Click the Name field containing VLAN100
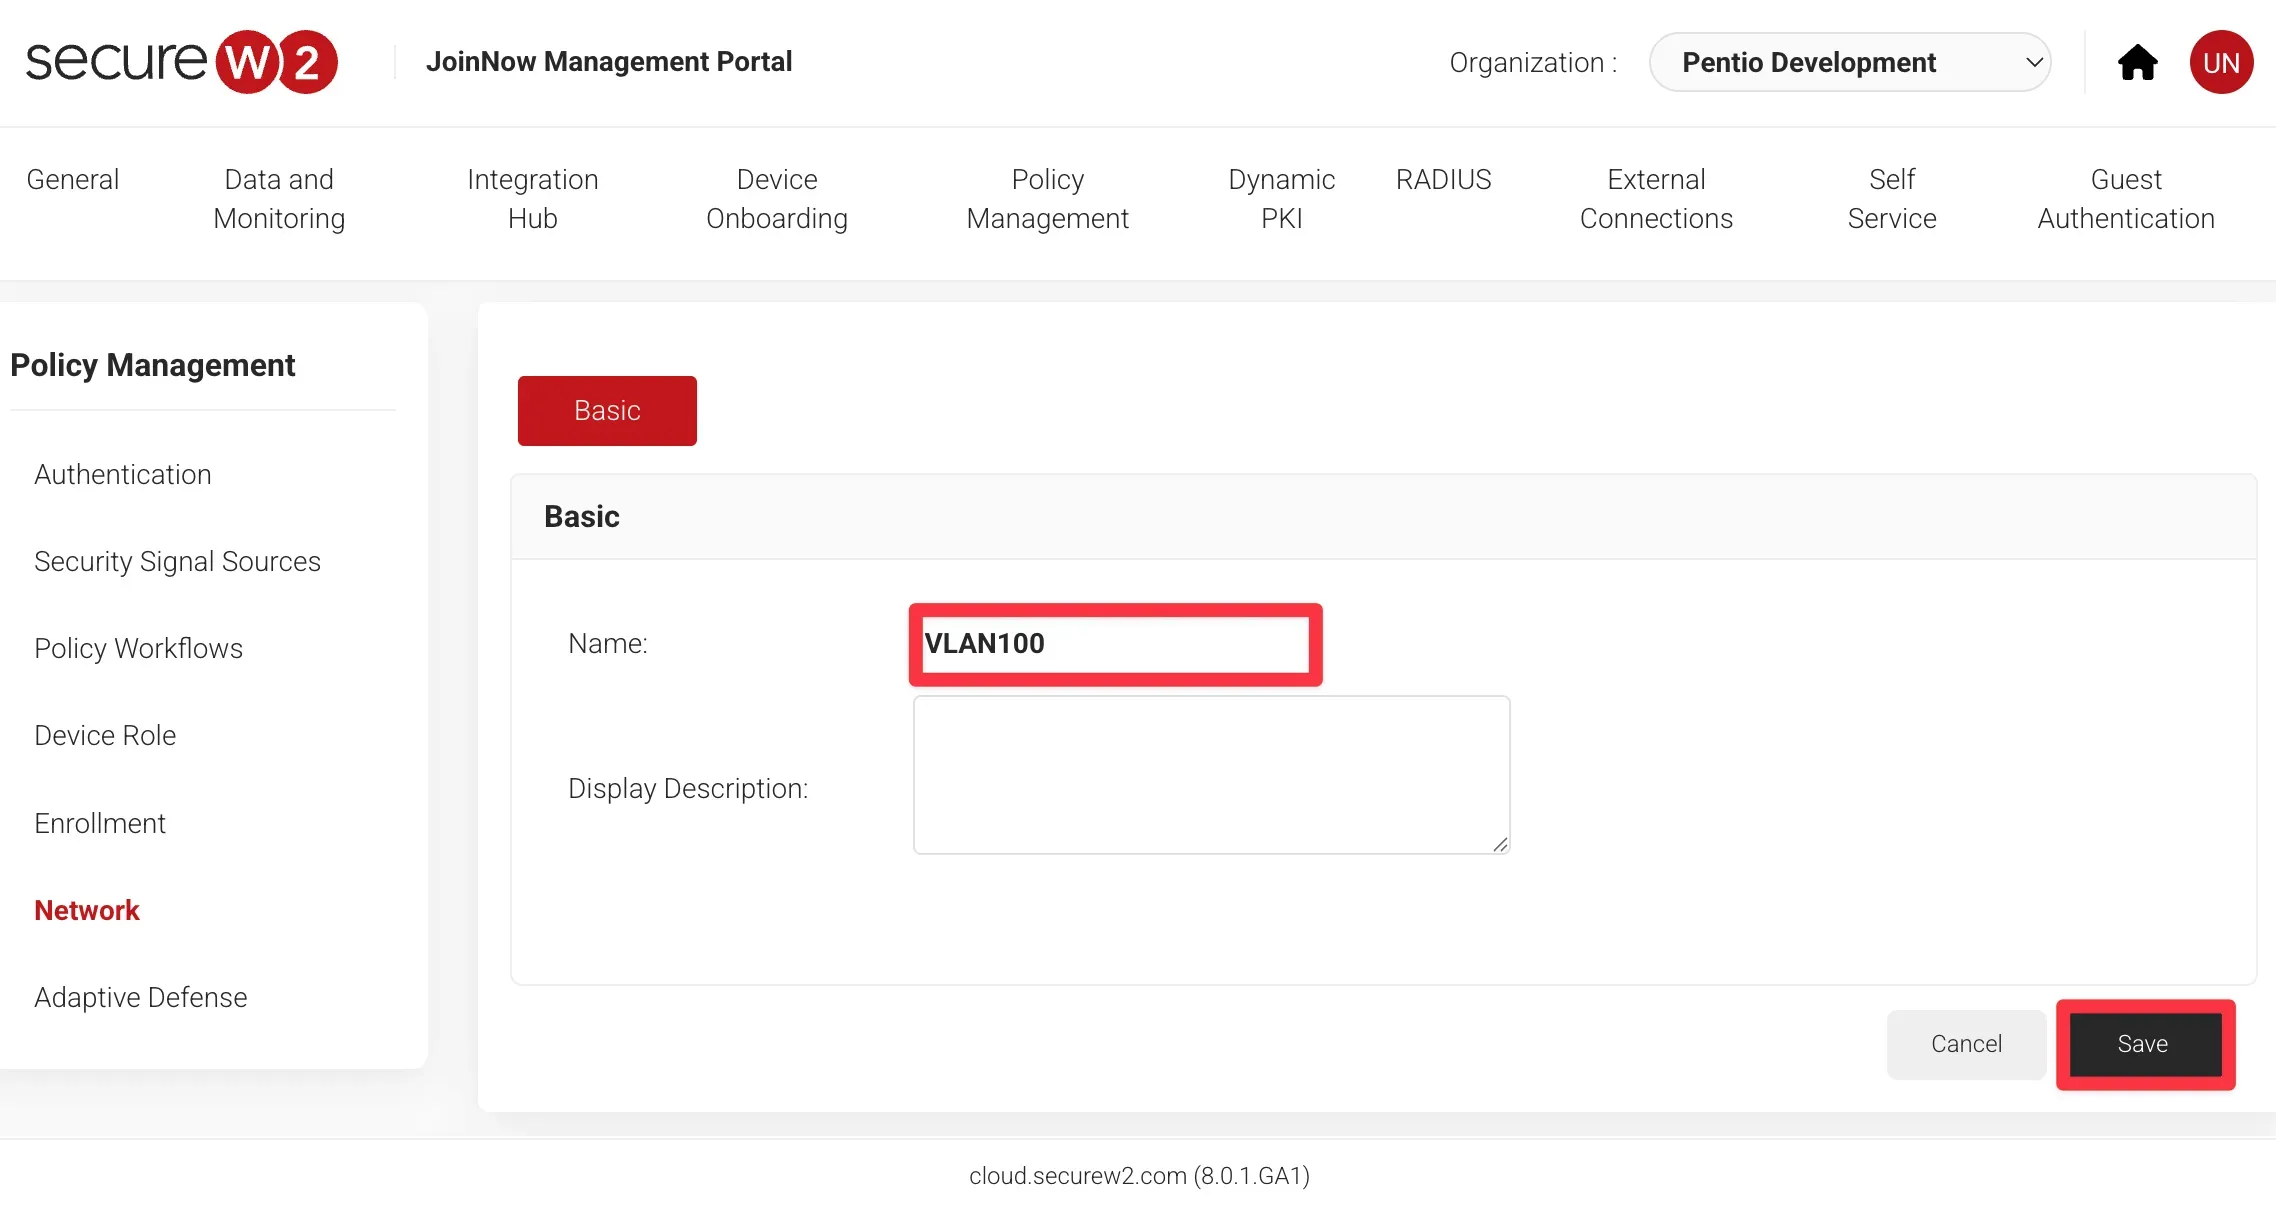Image resolution: width=2276 pixels, height=1208 pixels. click(x=1114, y=644)
